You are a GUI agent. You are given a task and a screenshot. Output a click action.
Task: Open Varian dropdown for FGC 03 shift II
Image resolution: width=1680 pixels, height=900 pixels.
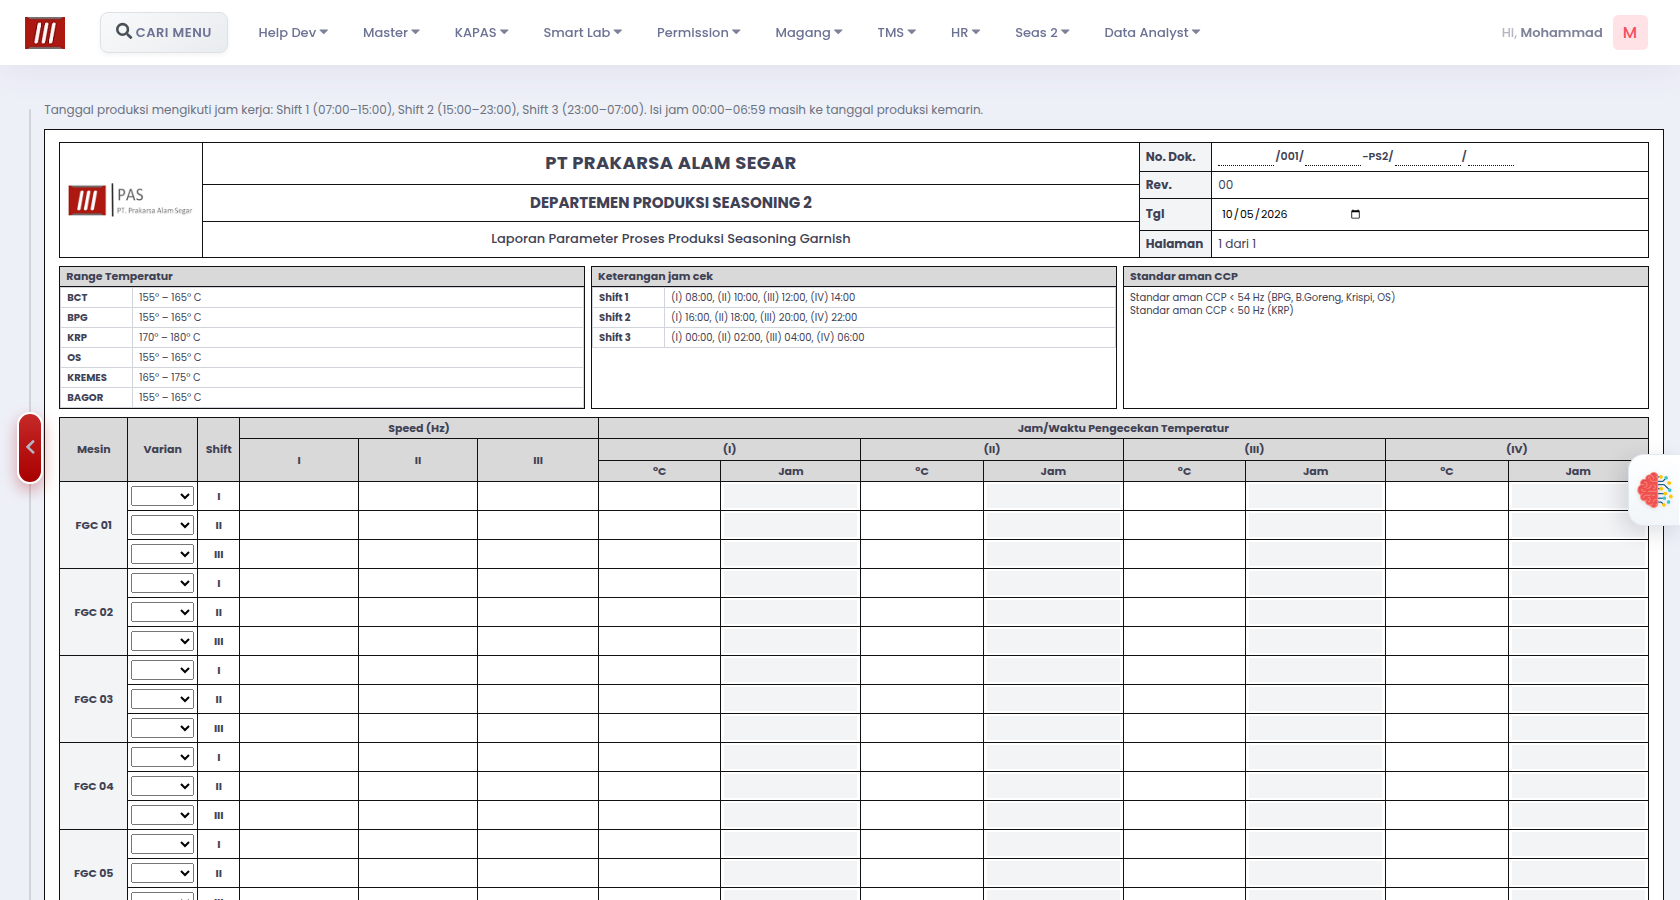[x=162, y=699]
